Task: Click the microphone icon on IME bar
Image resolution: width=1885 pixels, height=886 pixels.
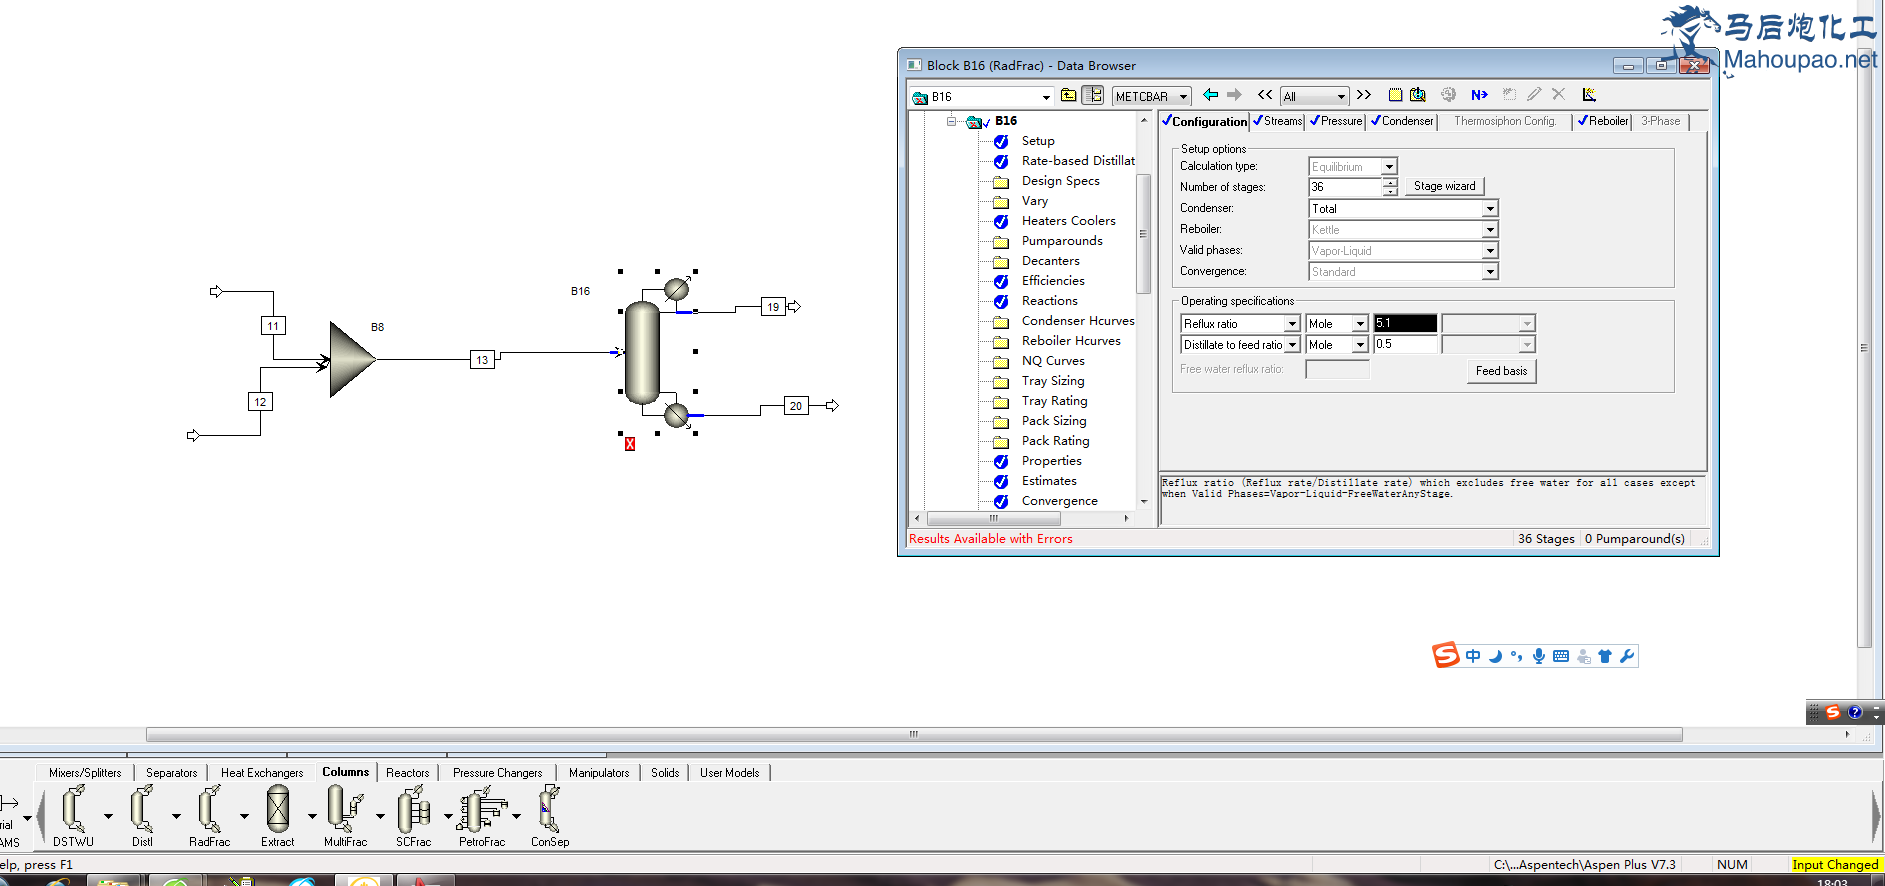Action: point(1539,656)
